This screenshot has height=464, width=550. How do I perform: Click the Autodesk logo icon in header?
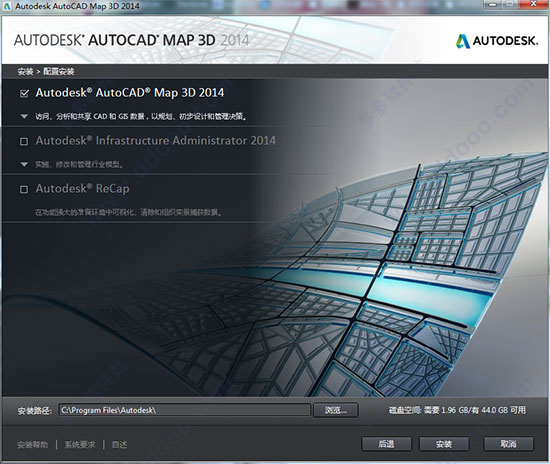463,41
